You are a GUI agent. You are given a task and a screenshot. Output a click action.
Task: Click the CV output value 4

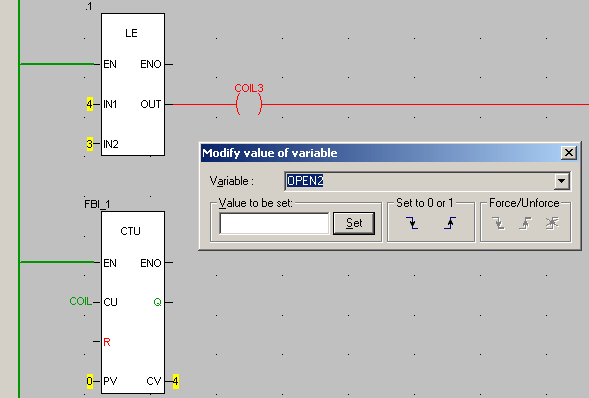click(175, 381)
